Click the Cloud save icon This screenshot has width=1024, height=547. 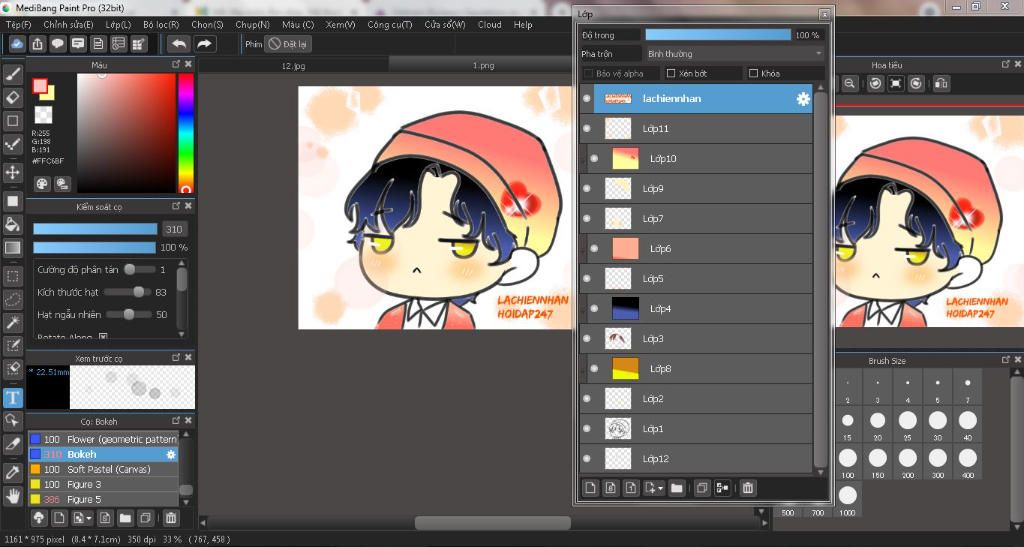17,44
